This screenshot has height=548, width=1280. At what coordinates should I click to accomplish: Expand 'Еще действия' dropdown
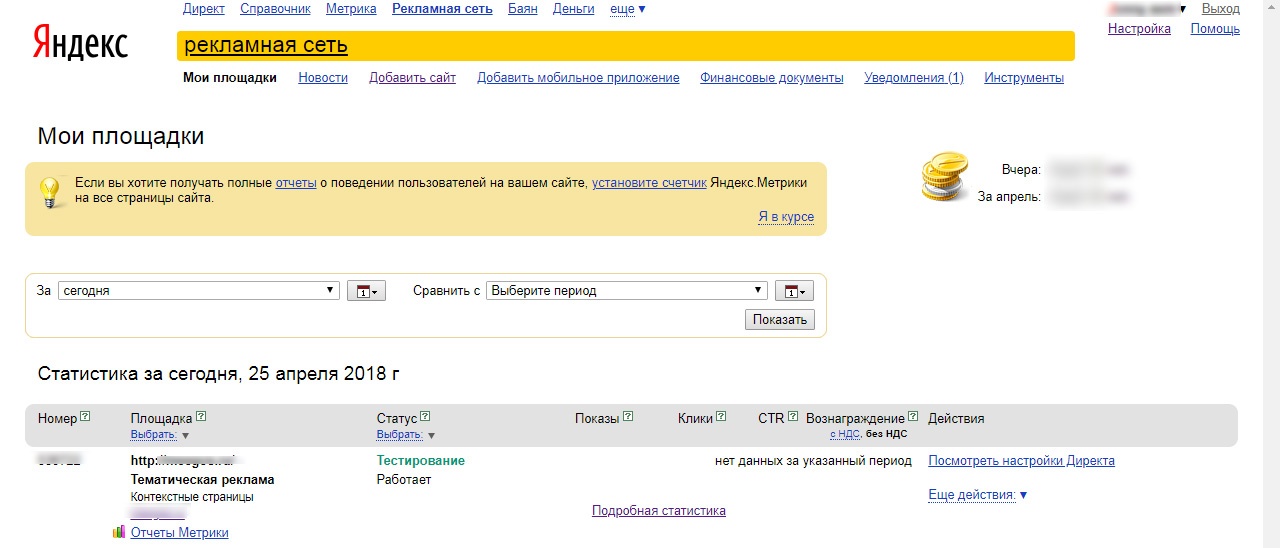tap(978, 495)
